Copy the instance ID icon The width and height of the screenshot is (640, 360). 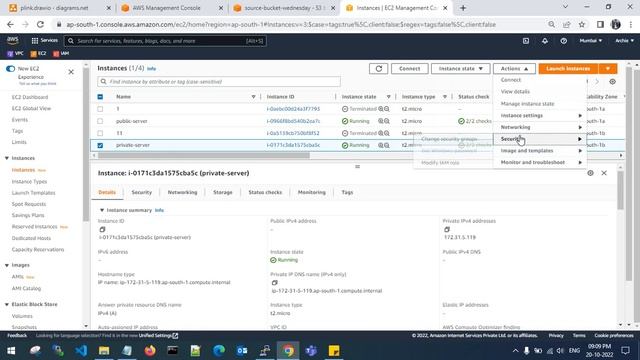(102, 229)
